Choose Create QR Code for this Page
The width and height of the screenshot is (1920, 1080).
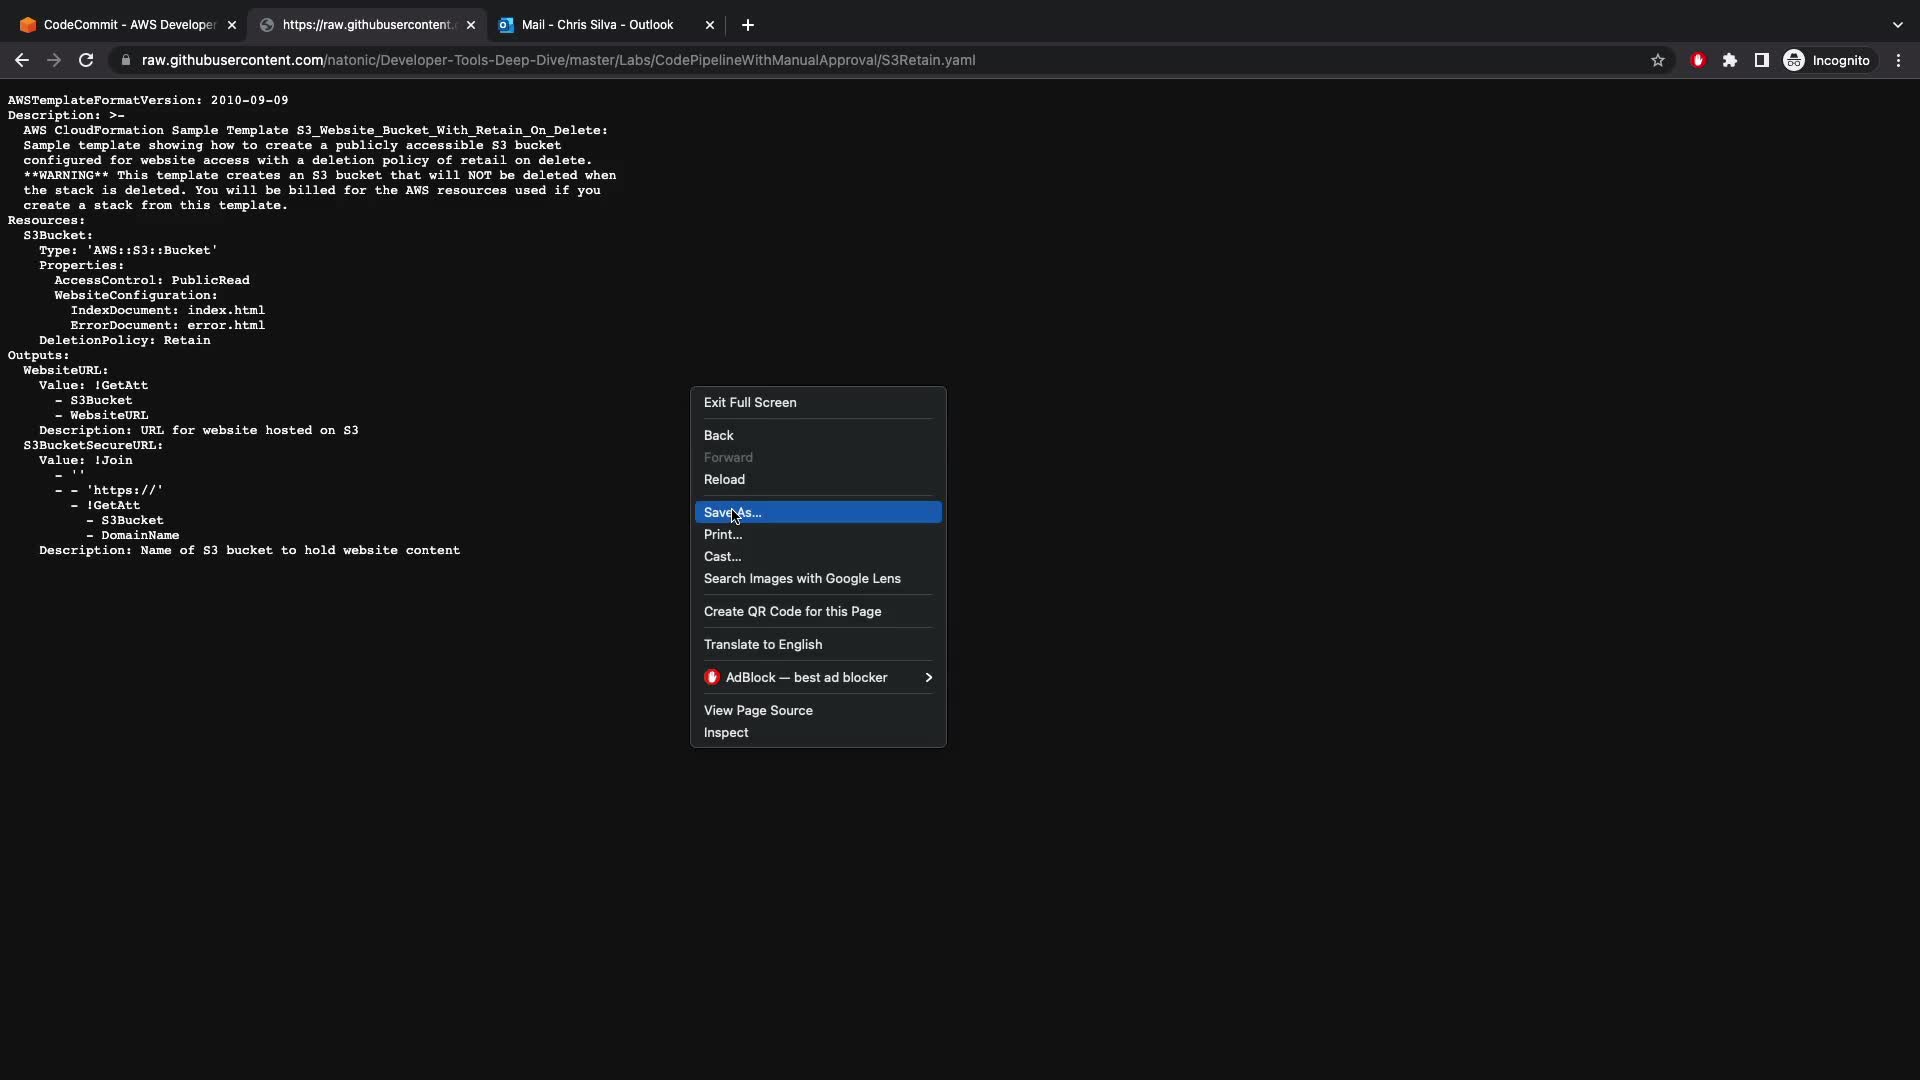pos(792,611)
